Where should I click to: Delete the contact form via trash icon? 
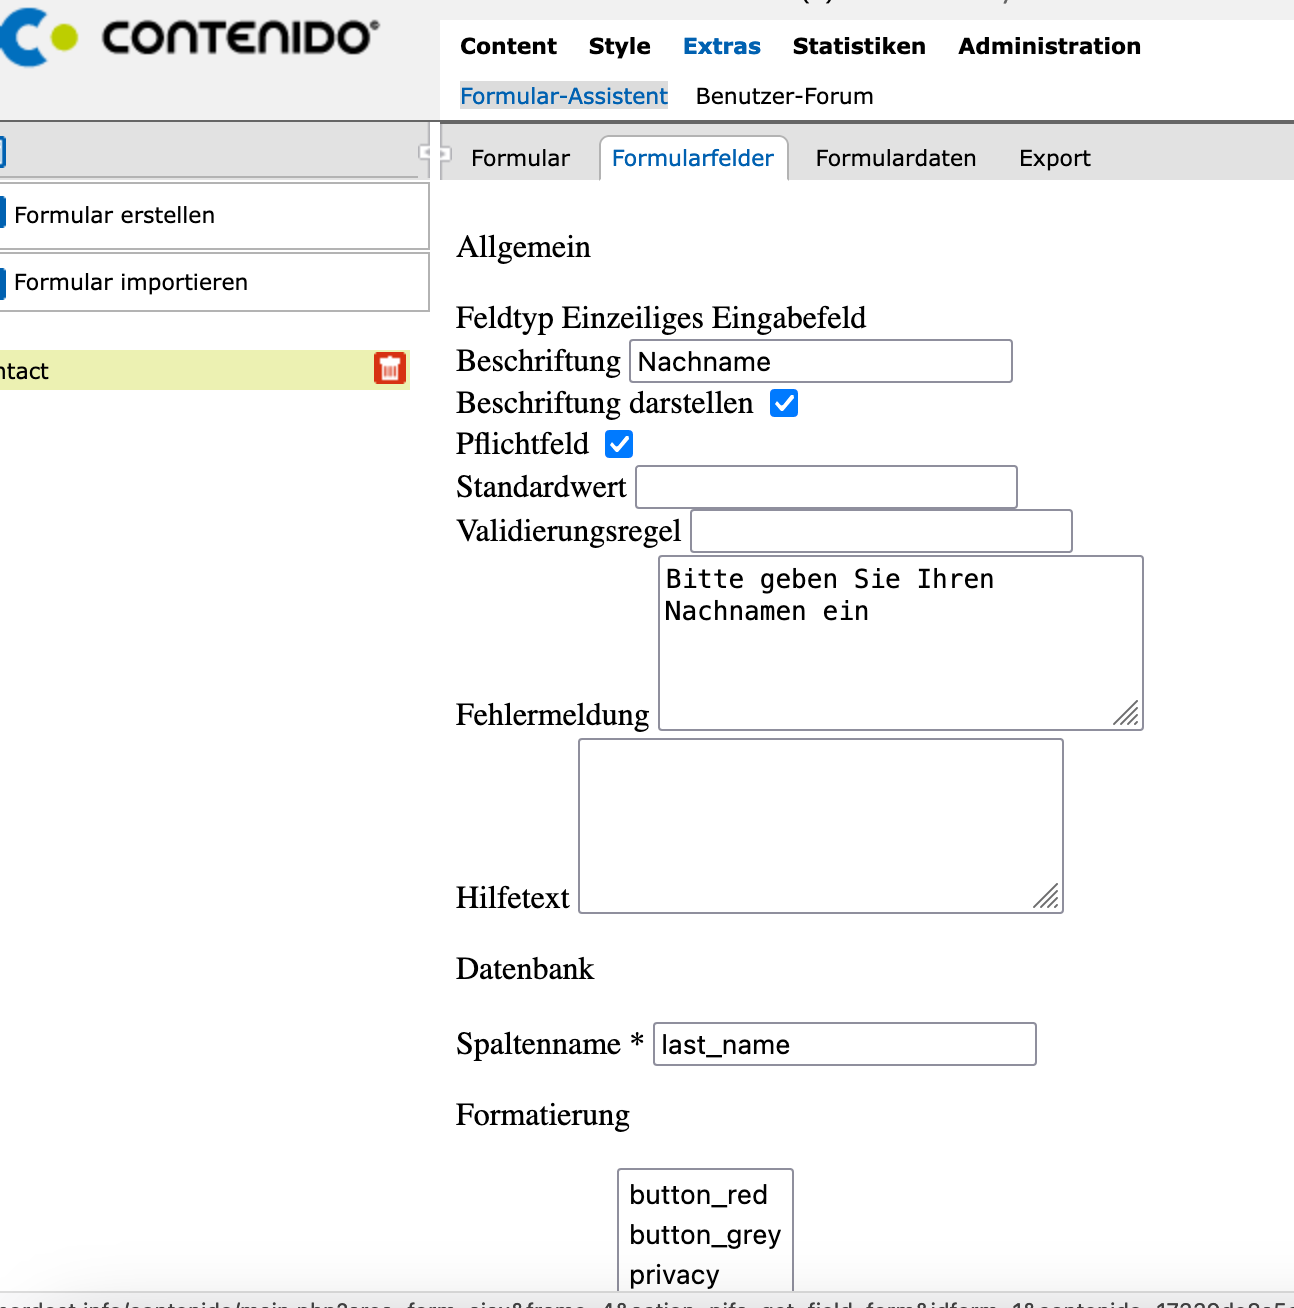pos(390,369)
